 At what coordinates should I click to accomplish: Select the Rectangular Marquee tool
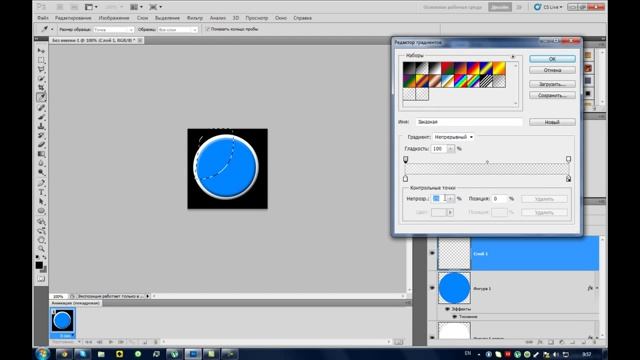(x=41, y=60)
